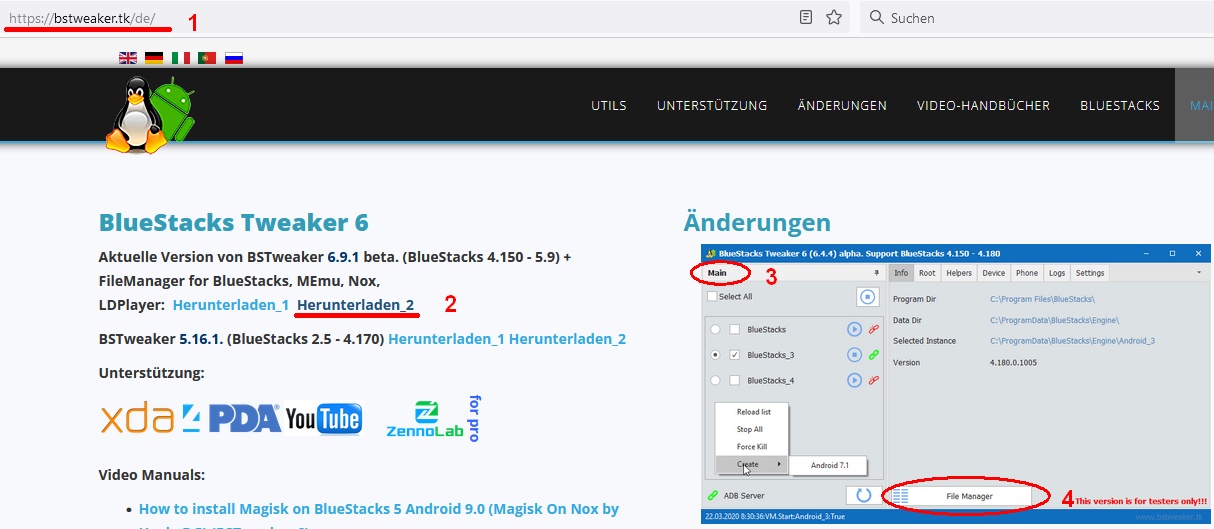Expand the Create submenu arrow
The height and width of the screenshot is (529, 1214).
[779, 464]
